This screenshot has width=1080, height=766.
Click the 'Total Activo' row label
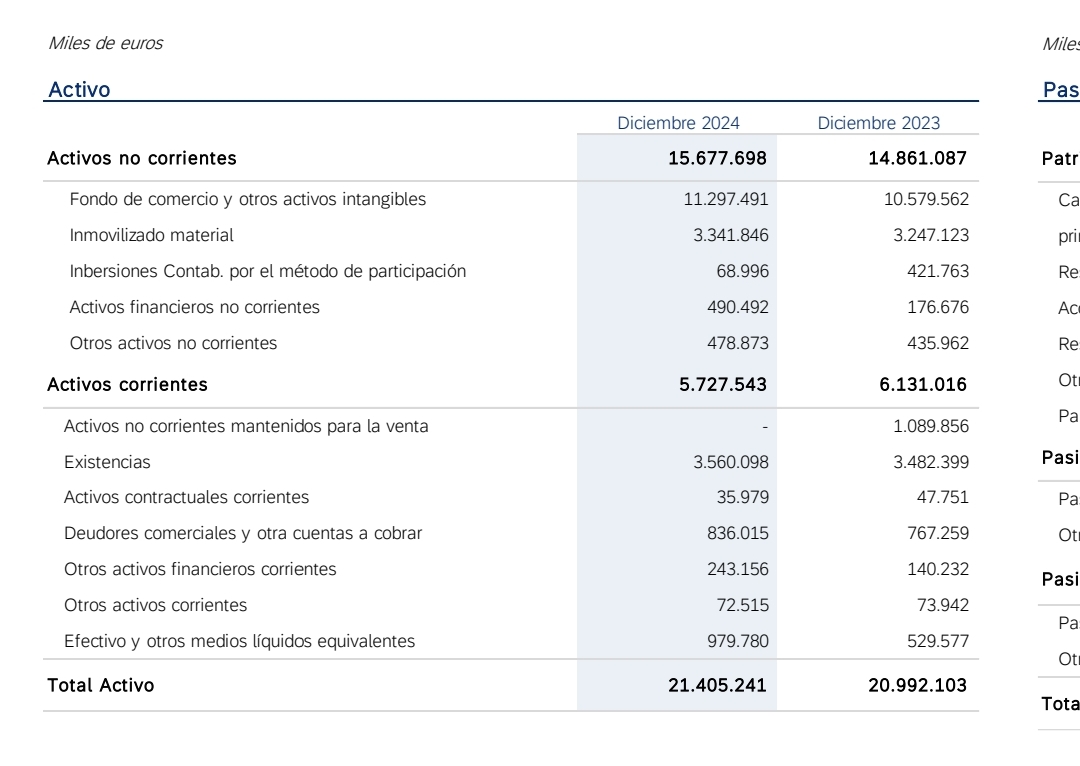[101, 685]
